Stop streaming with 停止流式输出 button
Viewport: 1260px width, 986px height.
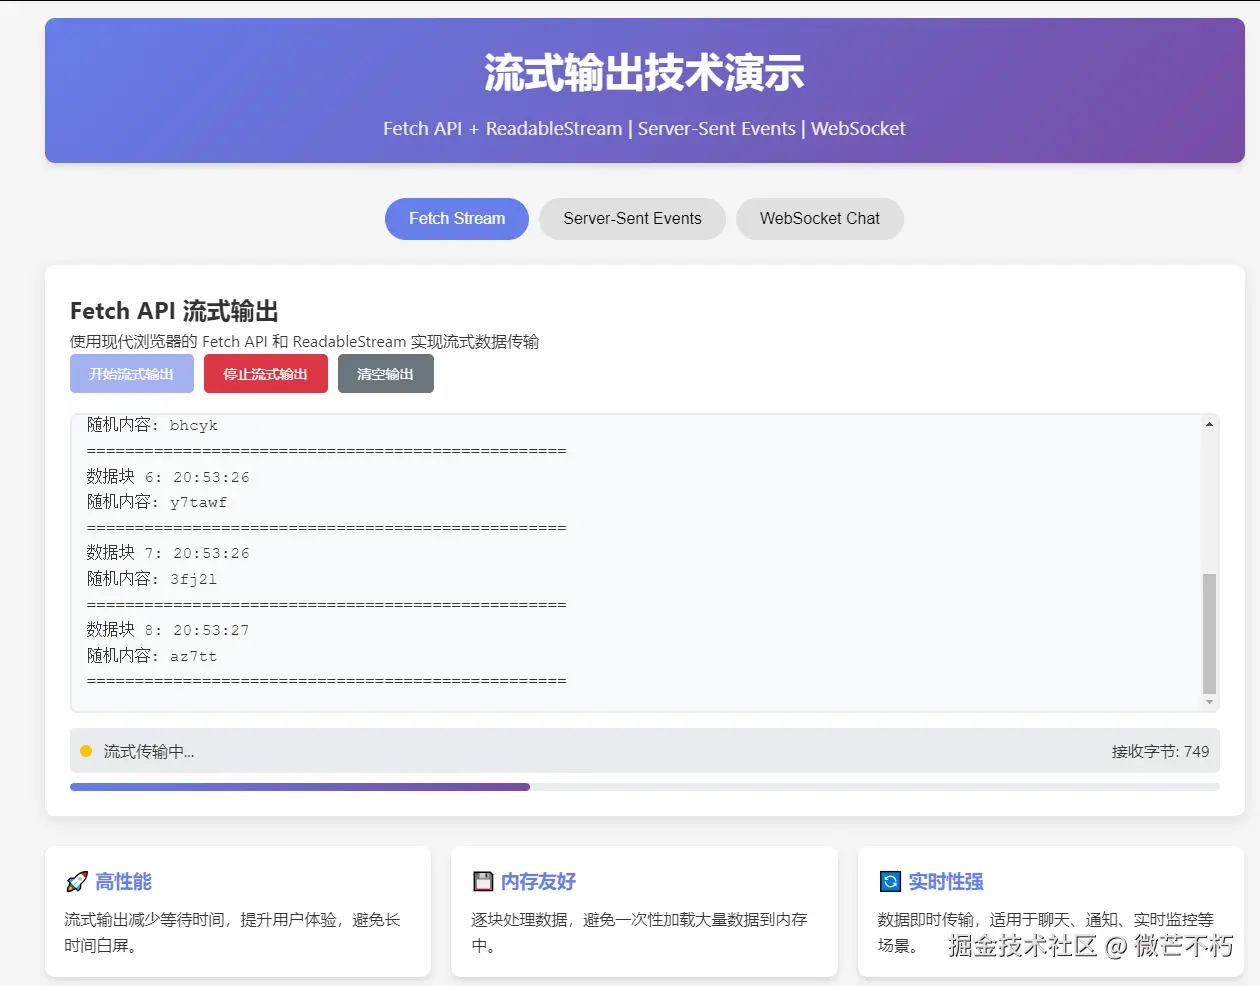(x=266, y=374)
